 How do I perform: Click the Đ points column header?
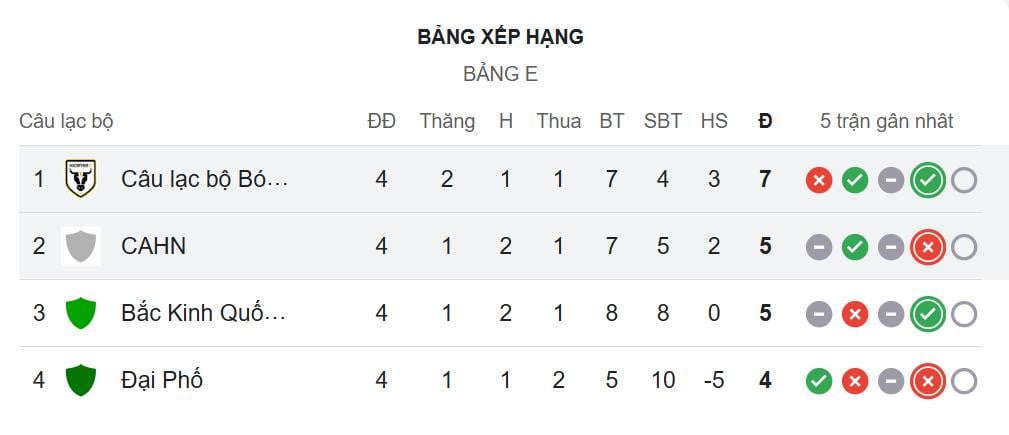[x=765, y=121]
